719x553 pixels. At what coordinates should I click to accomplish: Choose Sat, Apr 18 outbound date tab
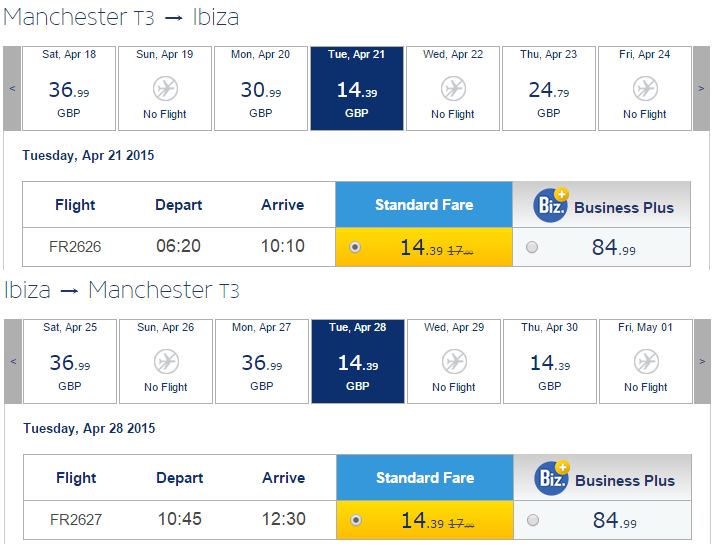tap(69, 88)
